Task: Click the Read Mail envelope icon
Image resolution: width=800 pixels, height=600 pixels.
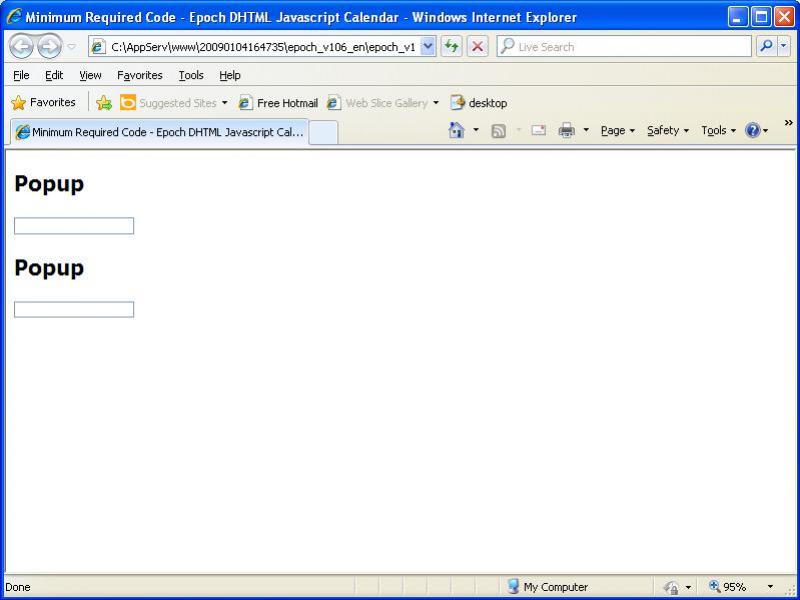Action: click(538, 131)
